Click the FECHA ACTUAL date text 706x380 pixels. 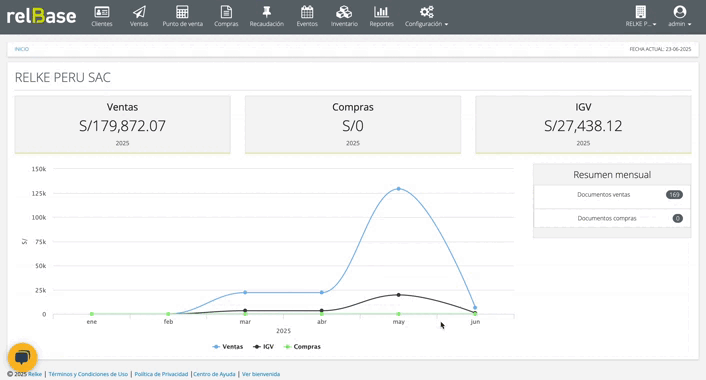tap(660, 49)
